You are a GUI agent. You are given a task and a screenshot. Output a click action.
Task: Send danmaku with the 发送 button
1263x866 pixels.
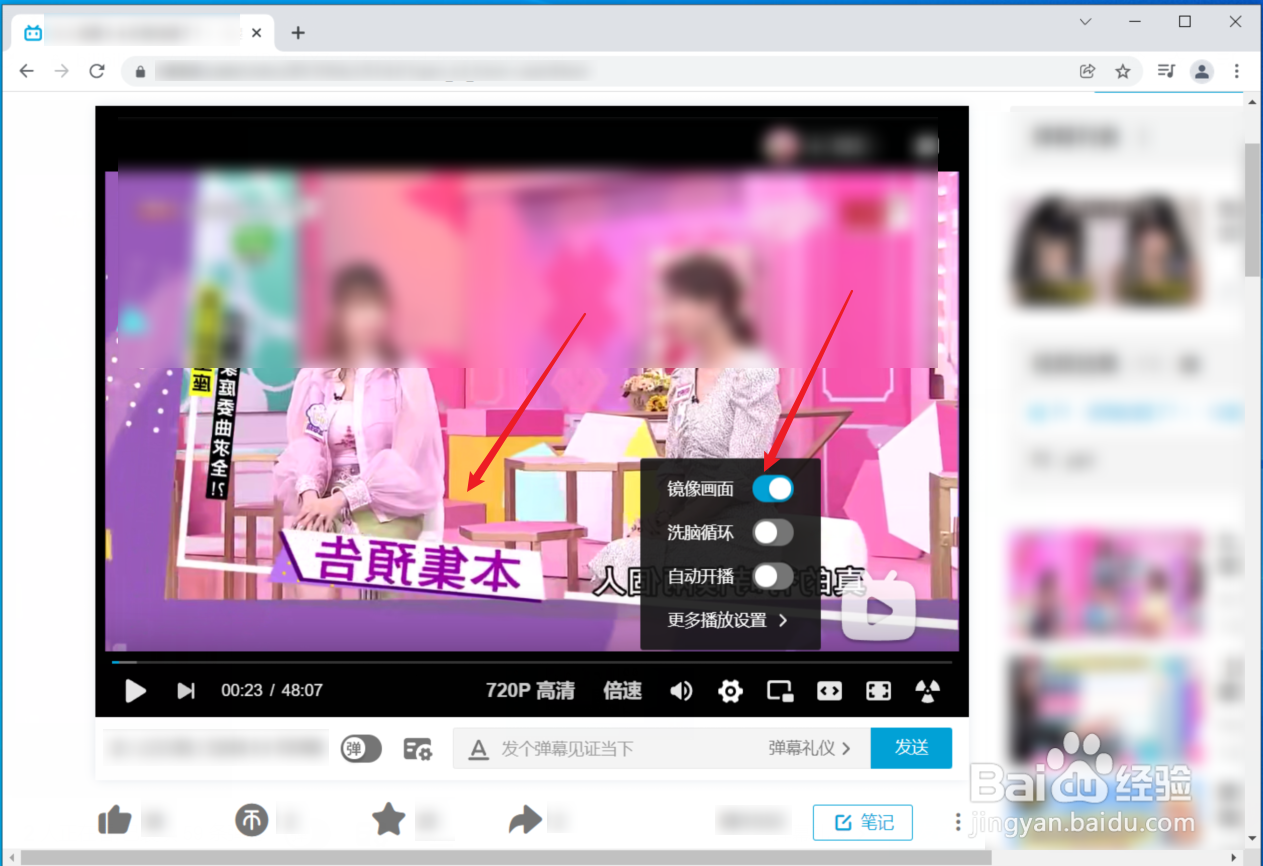(911, 748)
